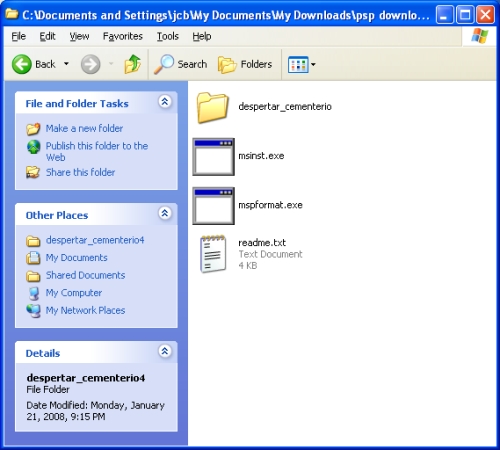Collapse the File and Folder Tasks panel

tap(165, 102)
